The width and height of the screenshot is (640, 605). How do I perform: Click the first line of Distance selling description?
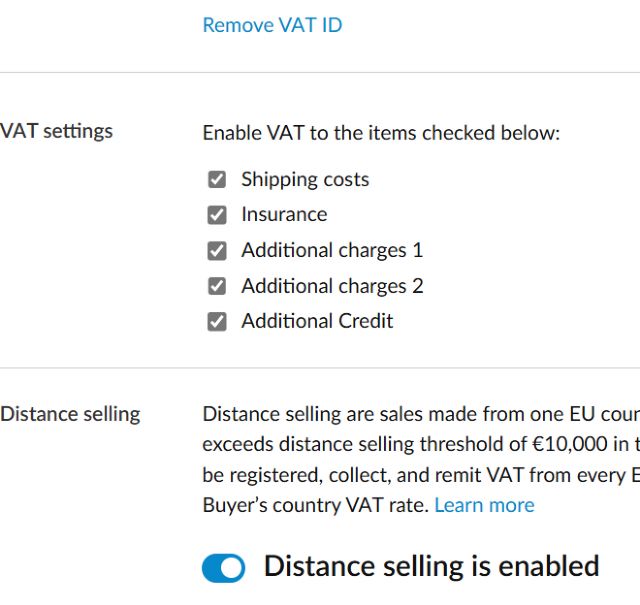click(x=420, y=414)
